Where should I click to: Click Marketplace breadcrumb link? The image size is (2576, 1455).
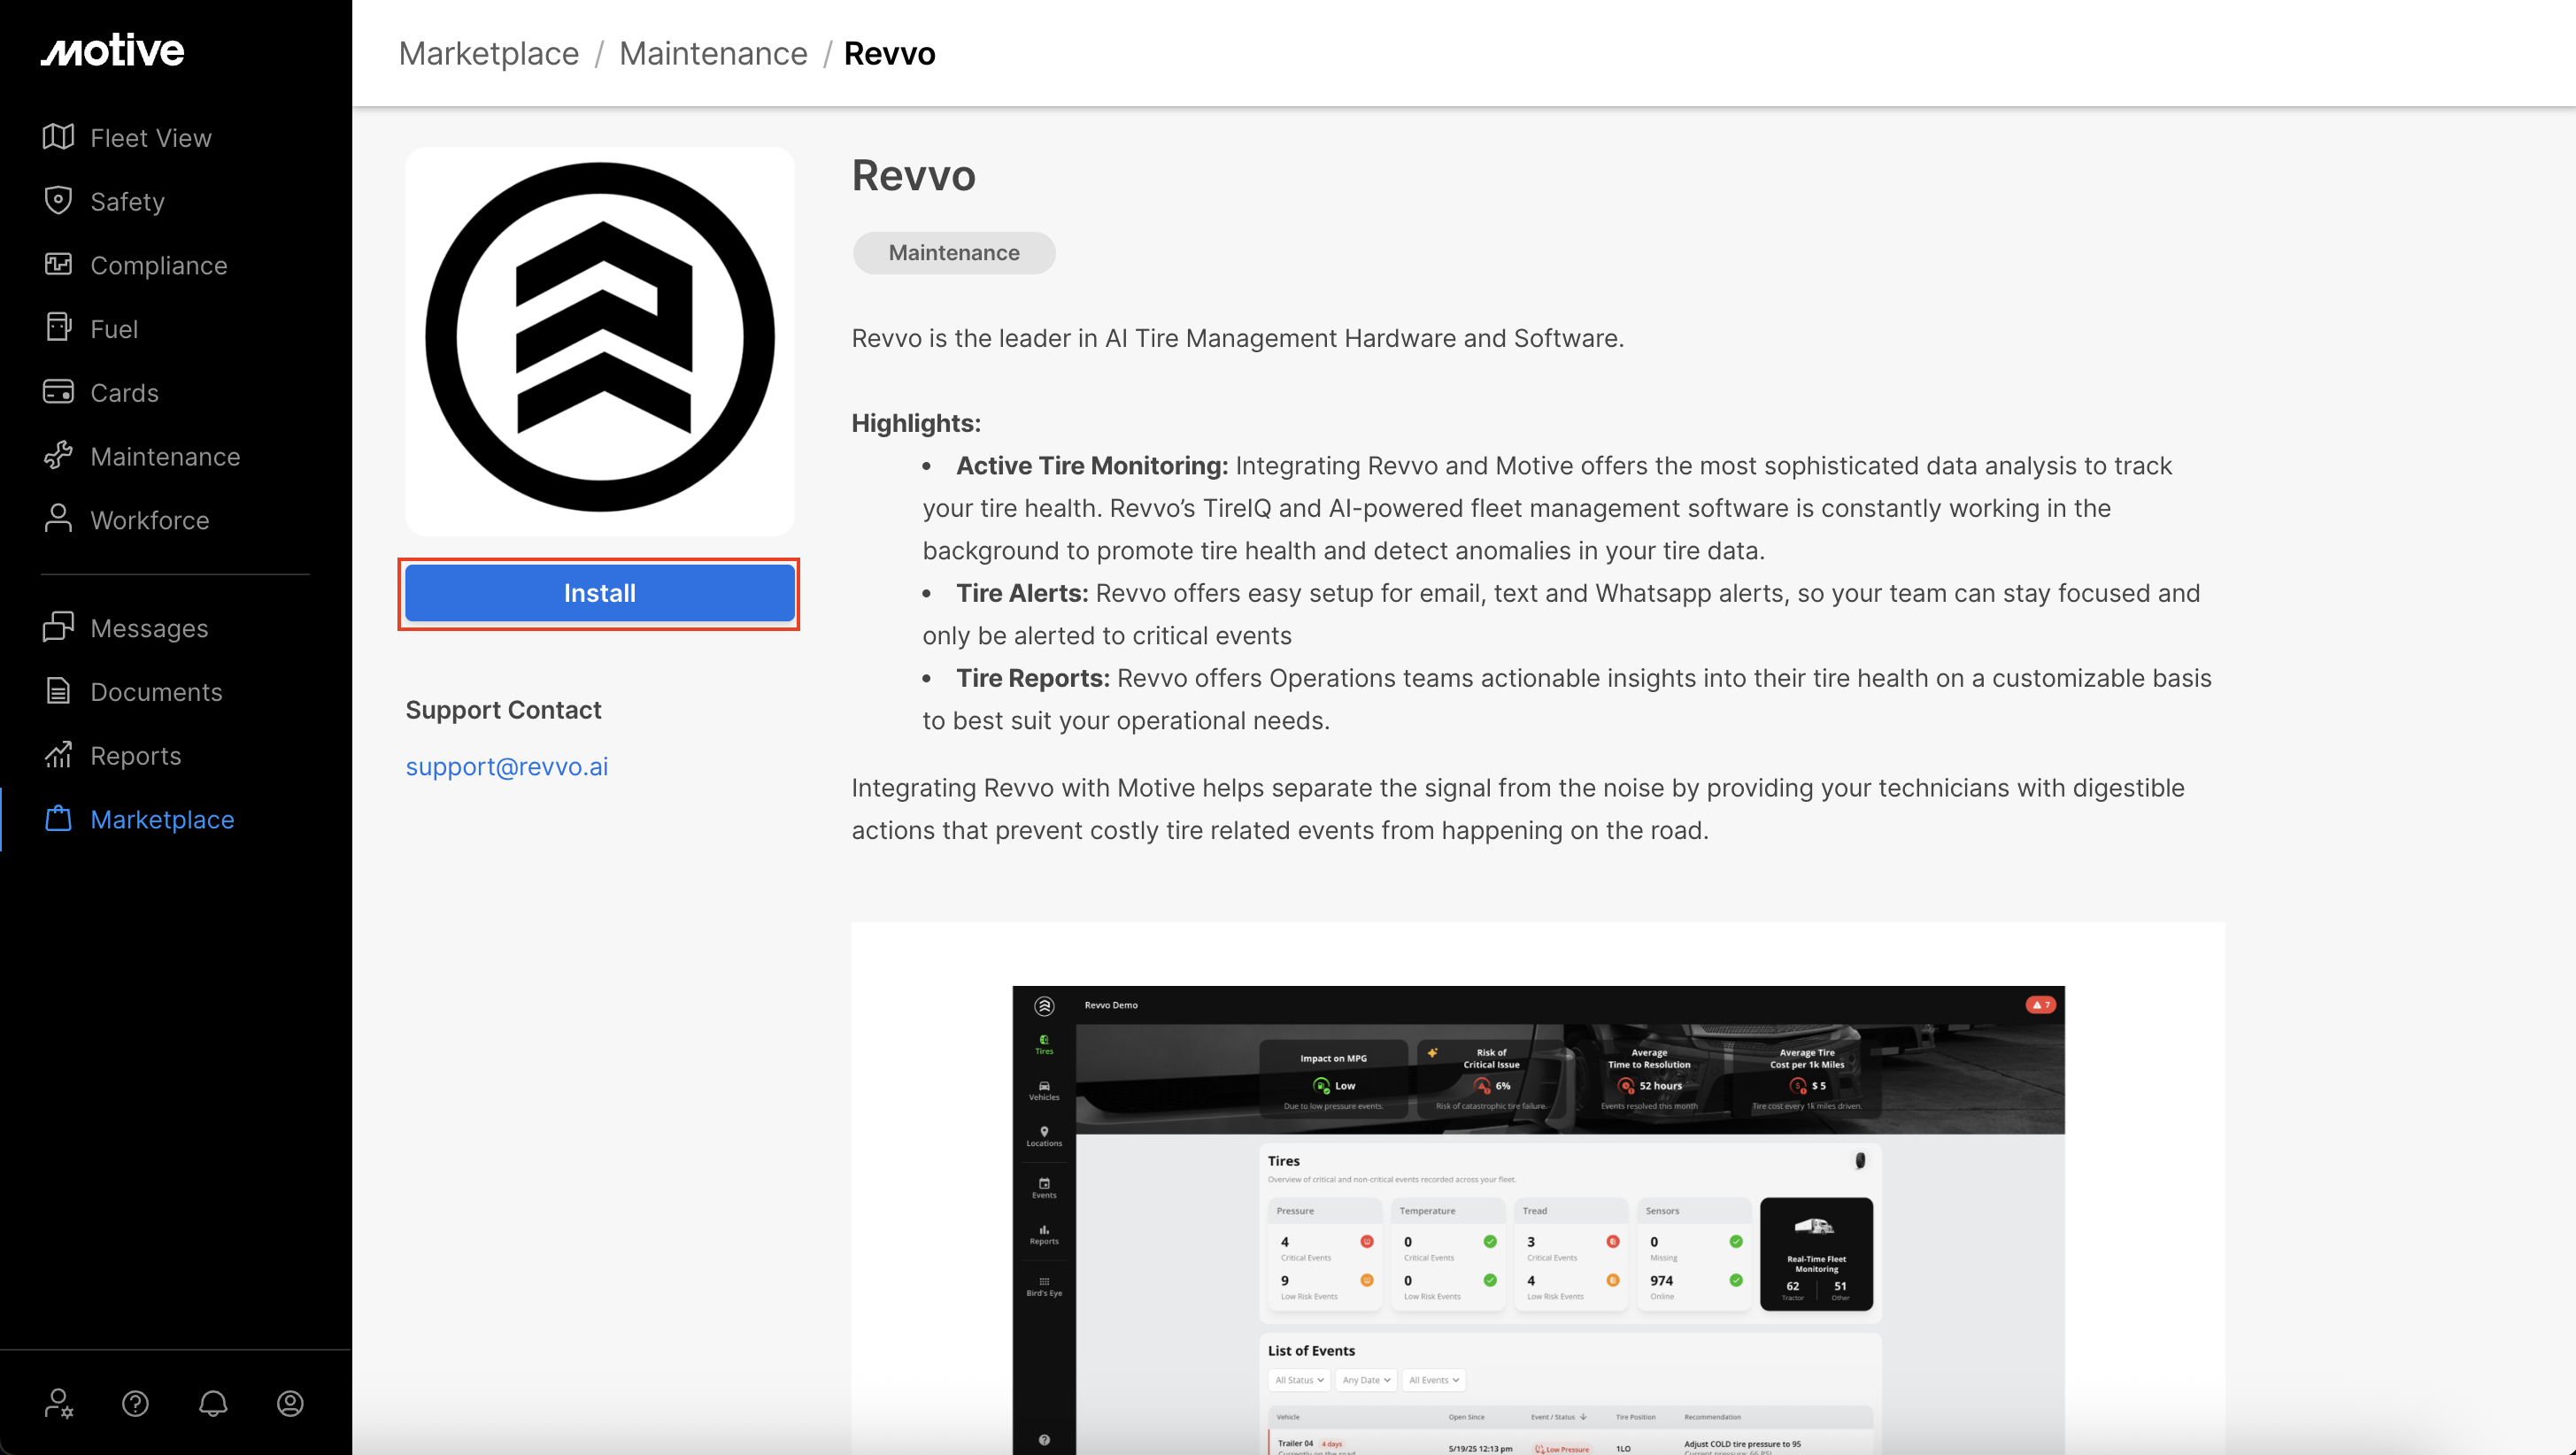click(x=489, y=53)
